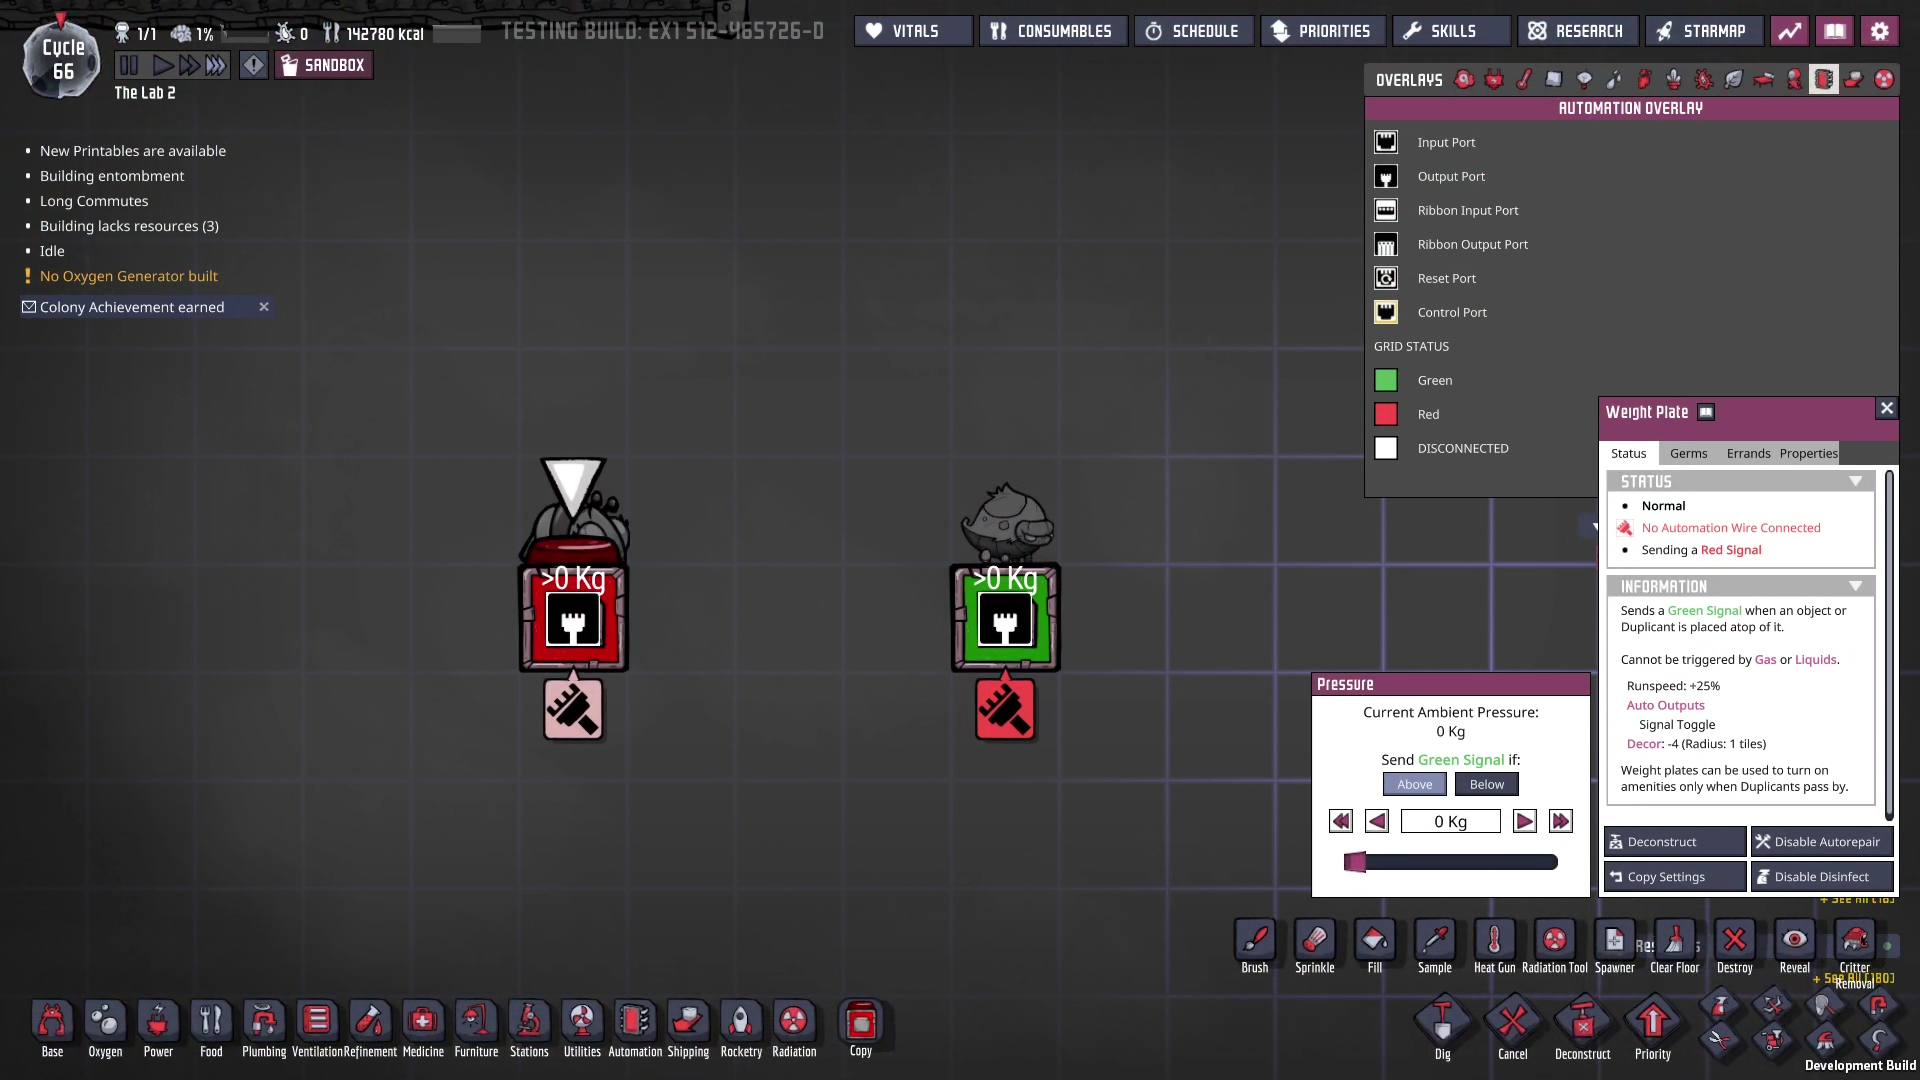Open the Plumbing build category
This screenshot has width=1920, height=1080.
(x=264, y=1021)
